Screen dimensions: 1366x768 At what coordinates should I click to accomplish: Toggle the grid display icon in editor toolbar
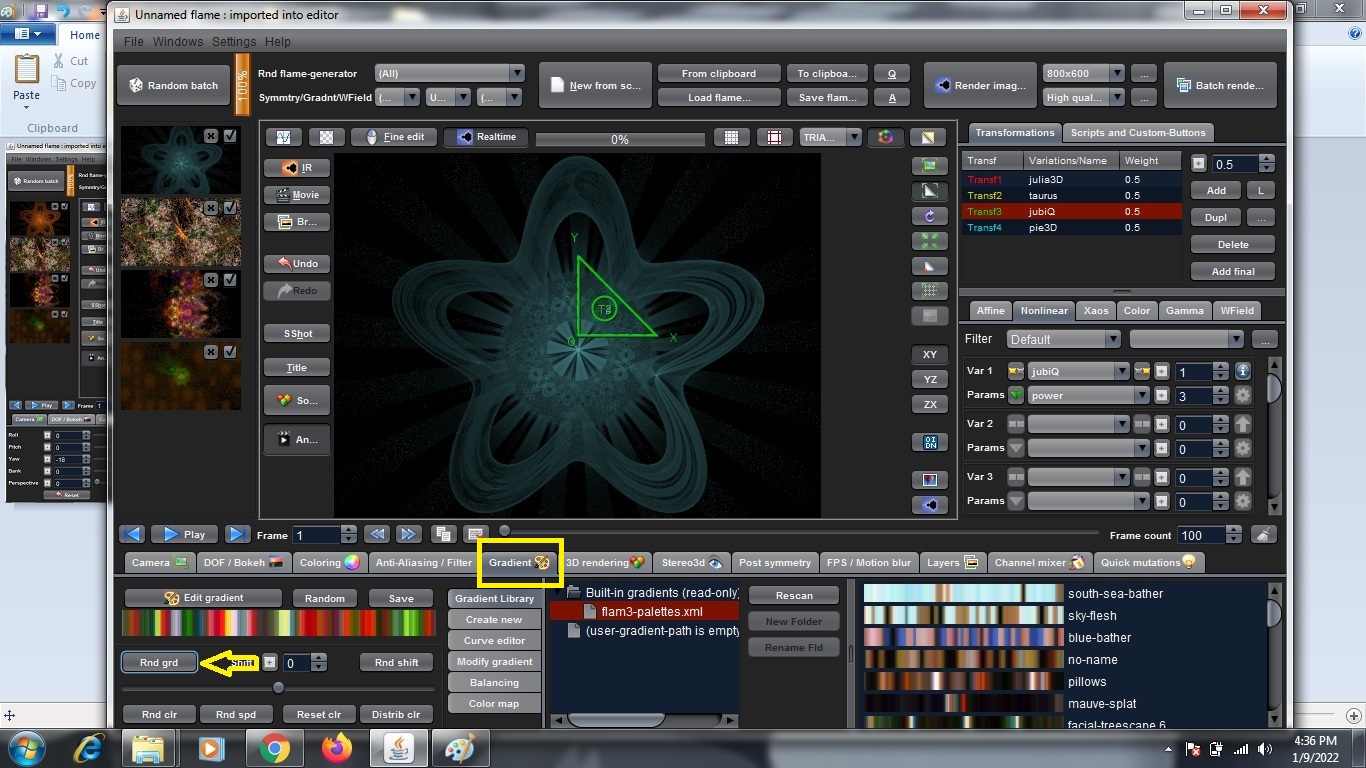pos(731,137)
